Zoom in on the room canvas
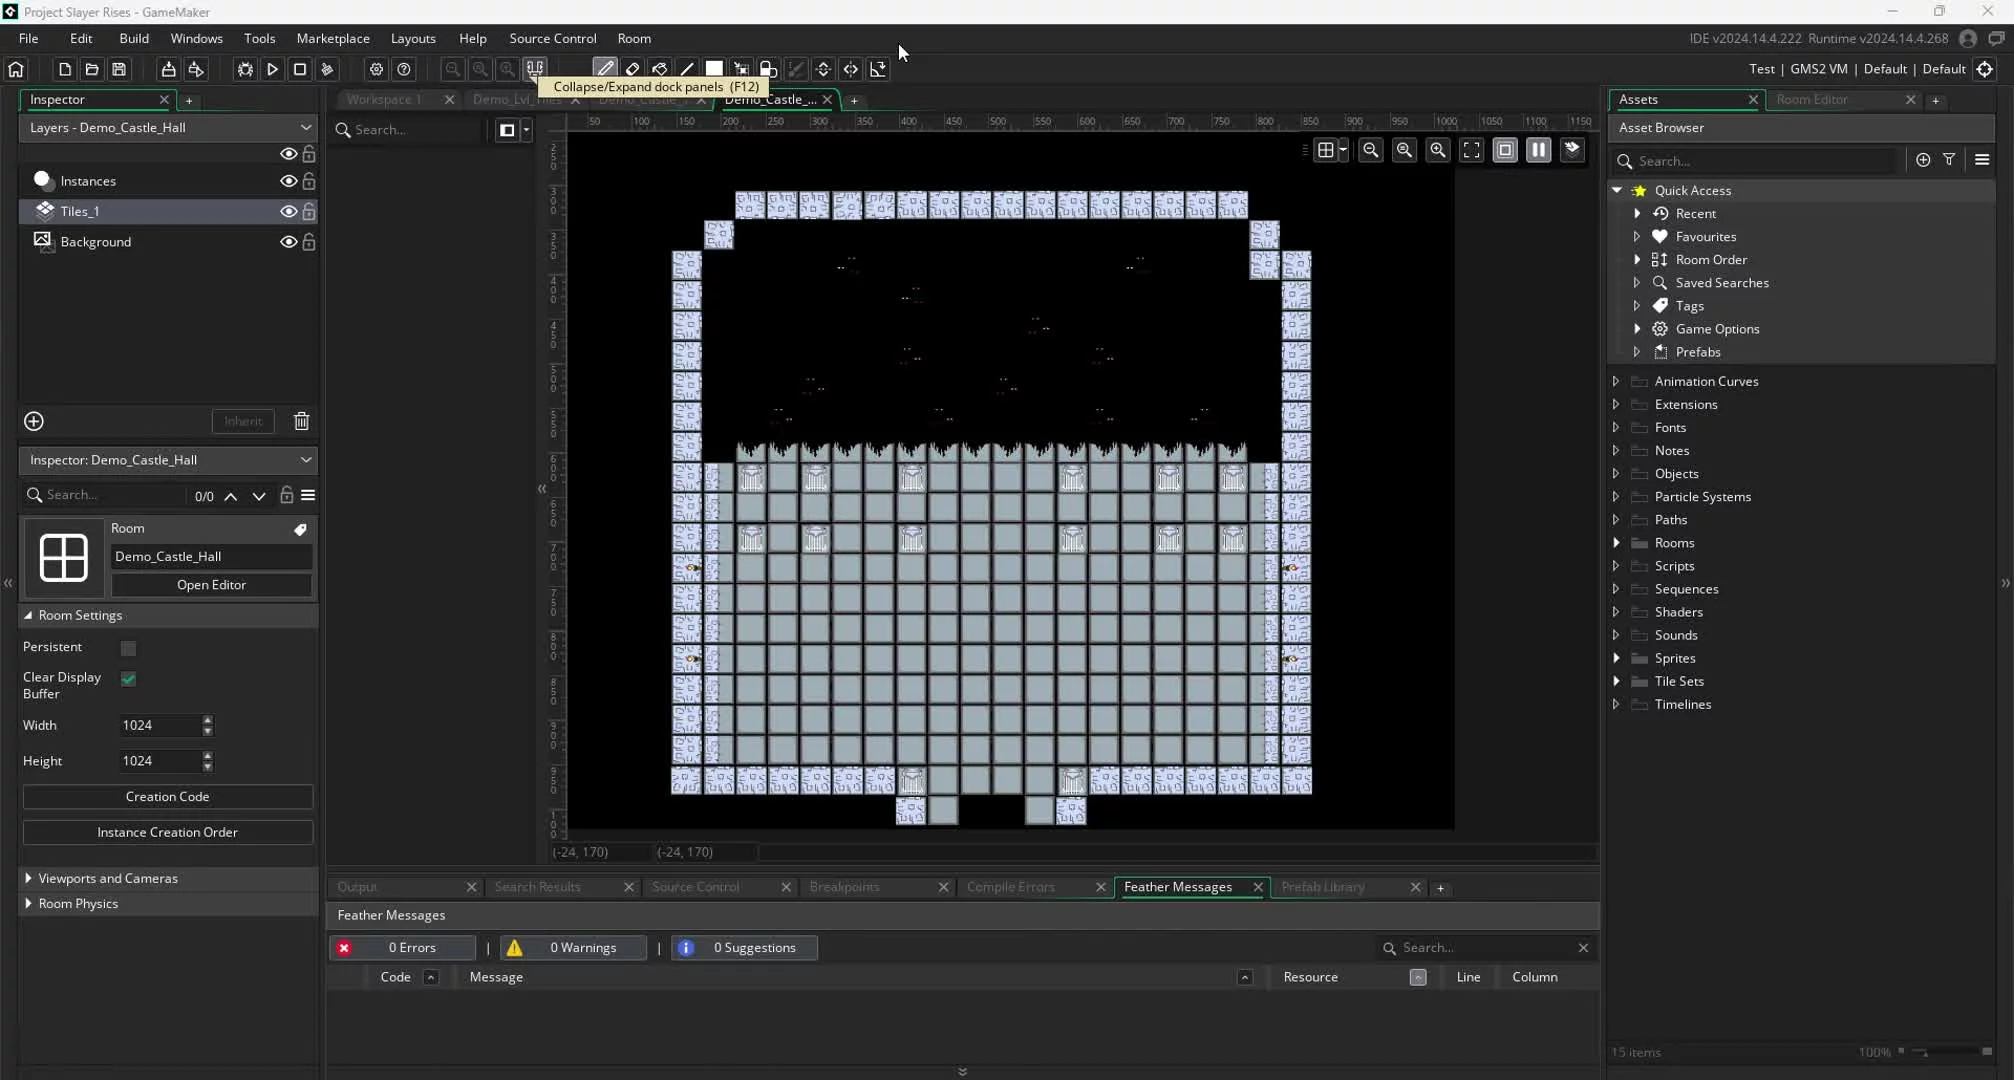 coord(1438,150)
